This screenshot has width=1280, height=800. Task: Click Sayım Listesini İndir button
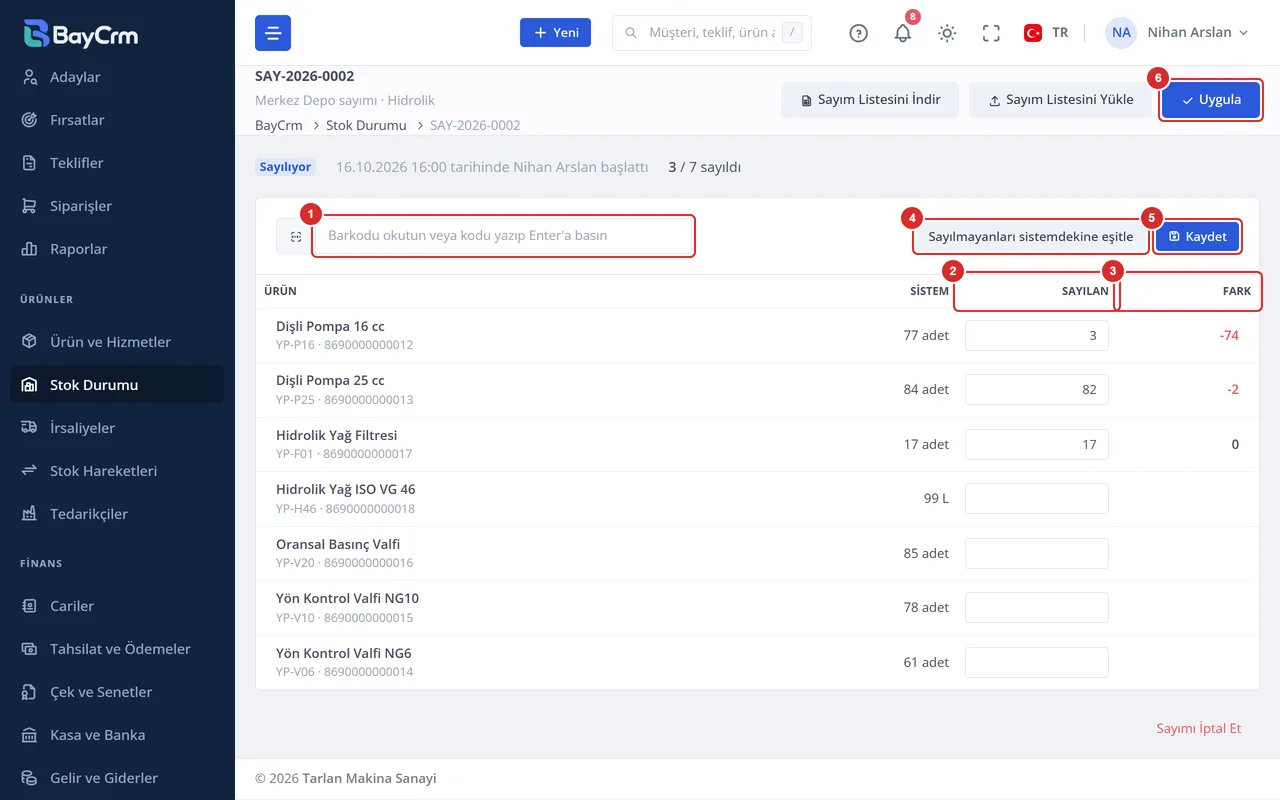click(870, 100)
